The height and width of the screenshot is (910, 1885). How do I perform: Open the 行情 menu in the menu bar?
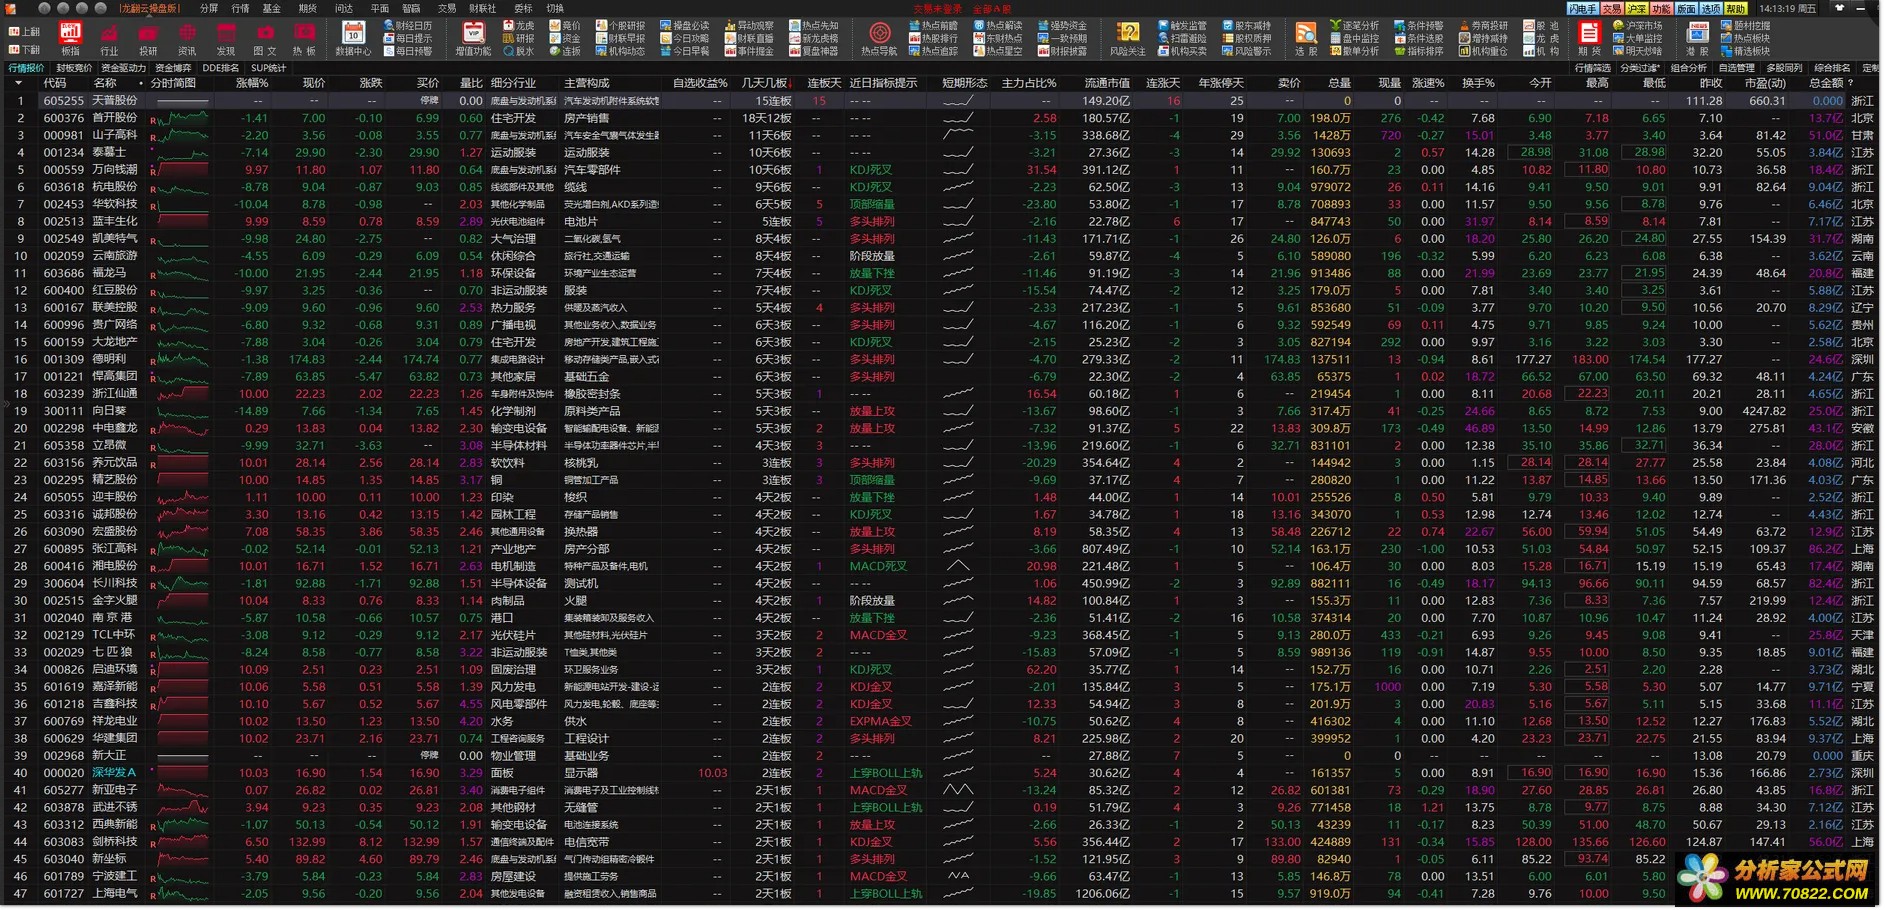pyautogui.click(x=240, y=8)
